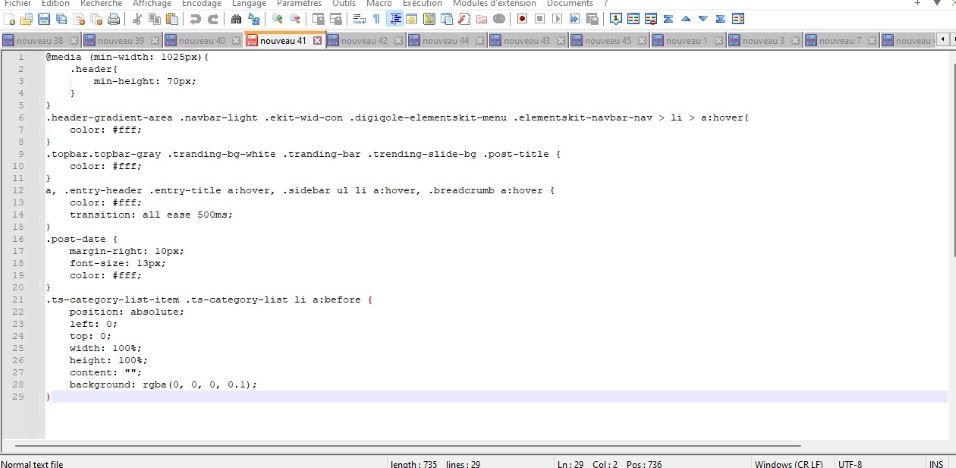The image size is (956, 468).
Task: Click the Open file toolbar icon
Action: (x=26, y=19)
